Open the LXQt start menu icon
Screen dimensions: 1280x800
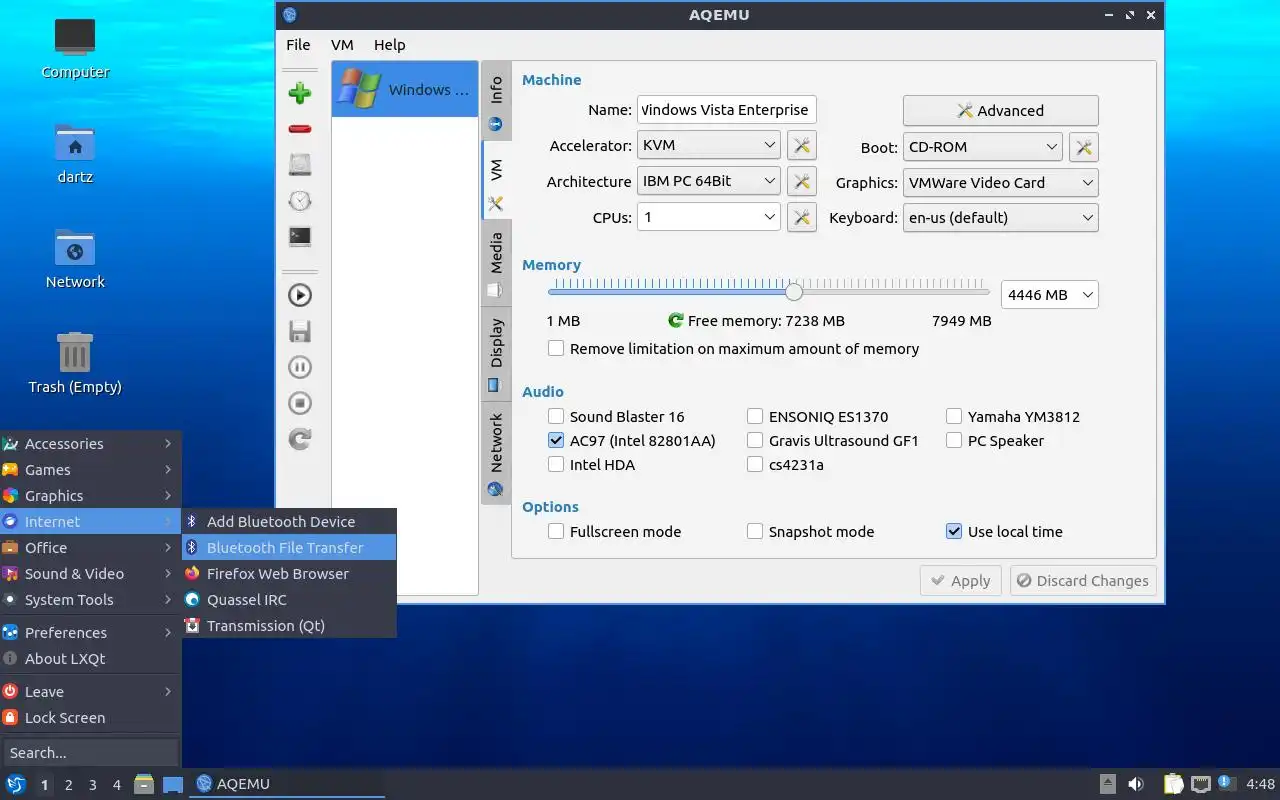coord(15,784)
